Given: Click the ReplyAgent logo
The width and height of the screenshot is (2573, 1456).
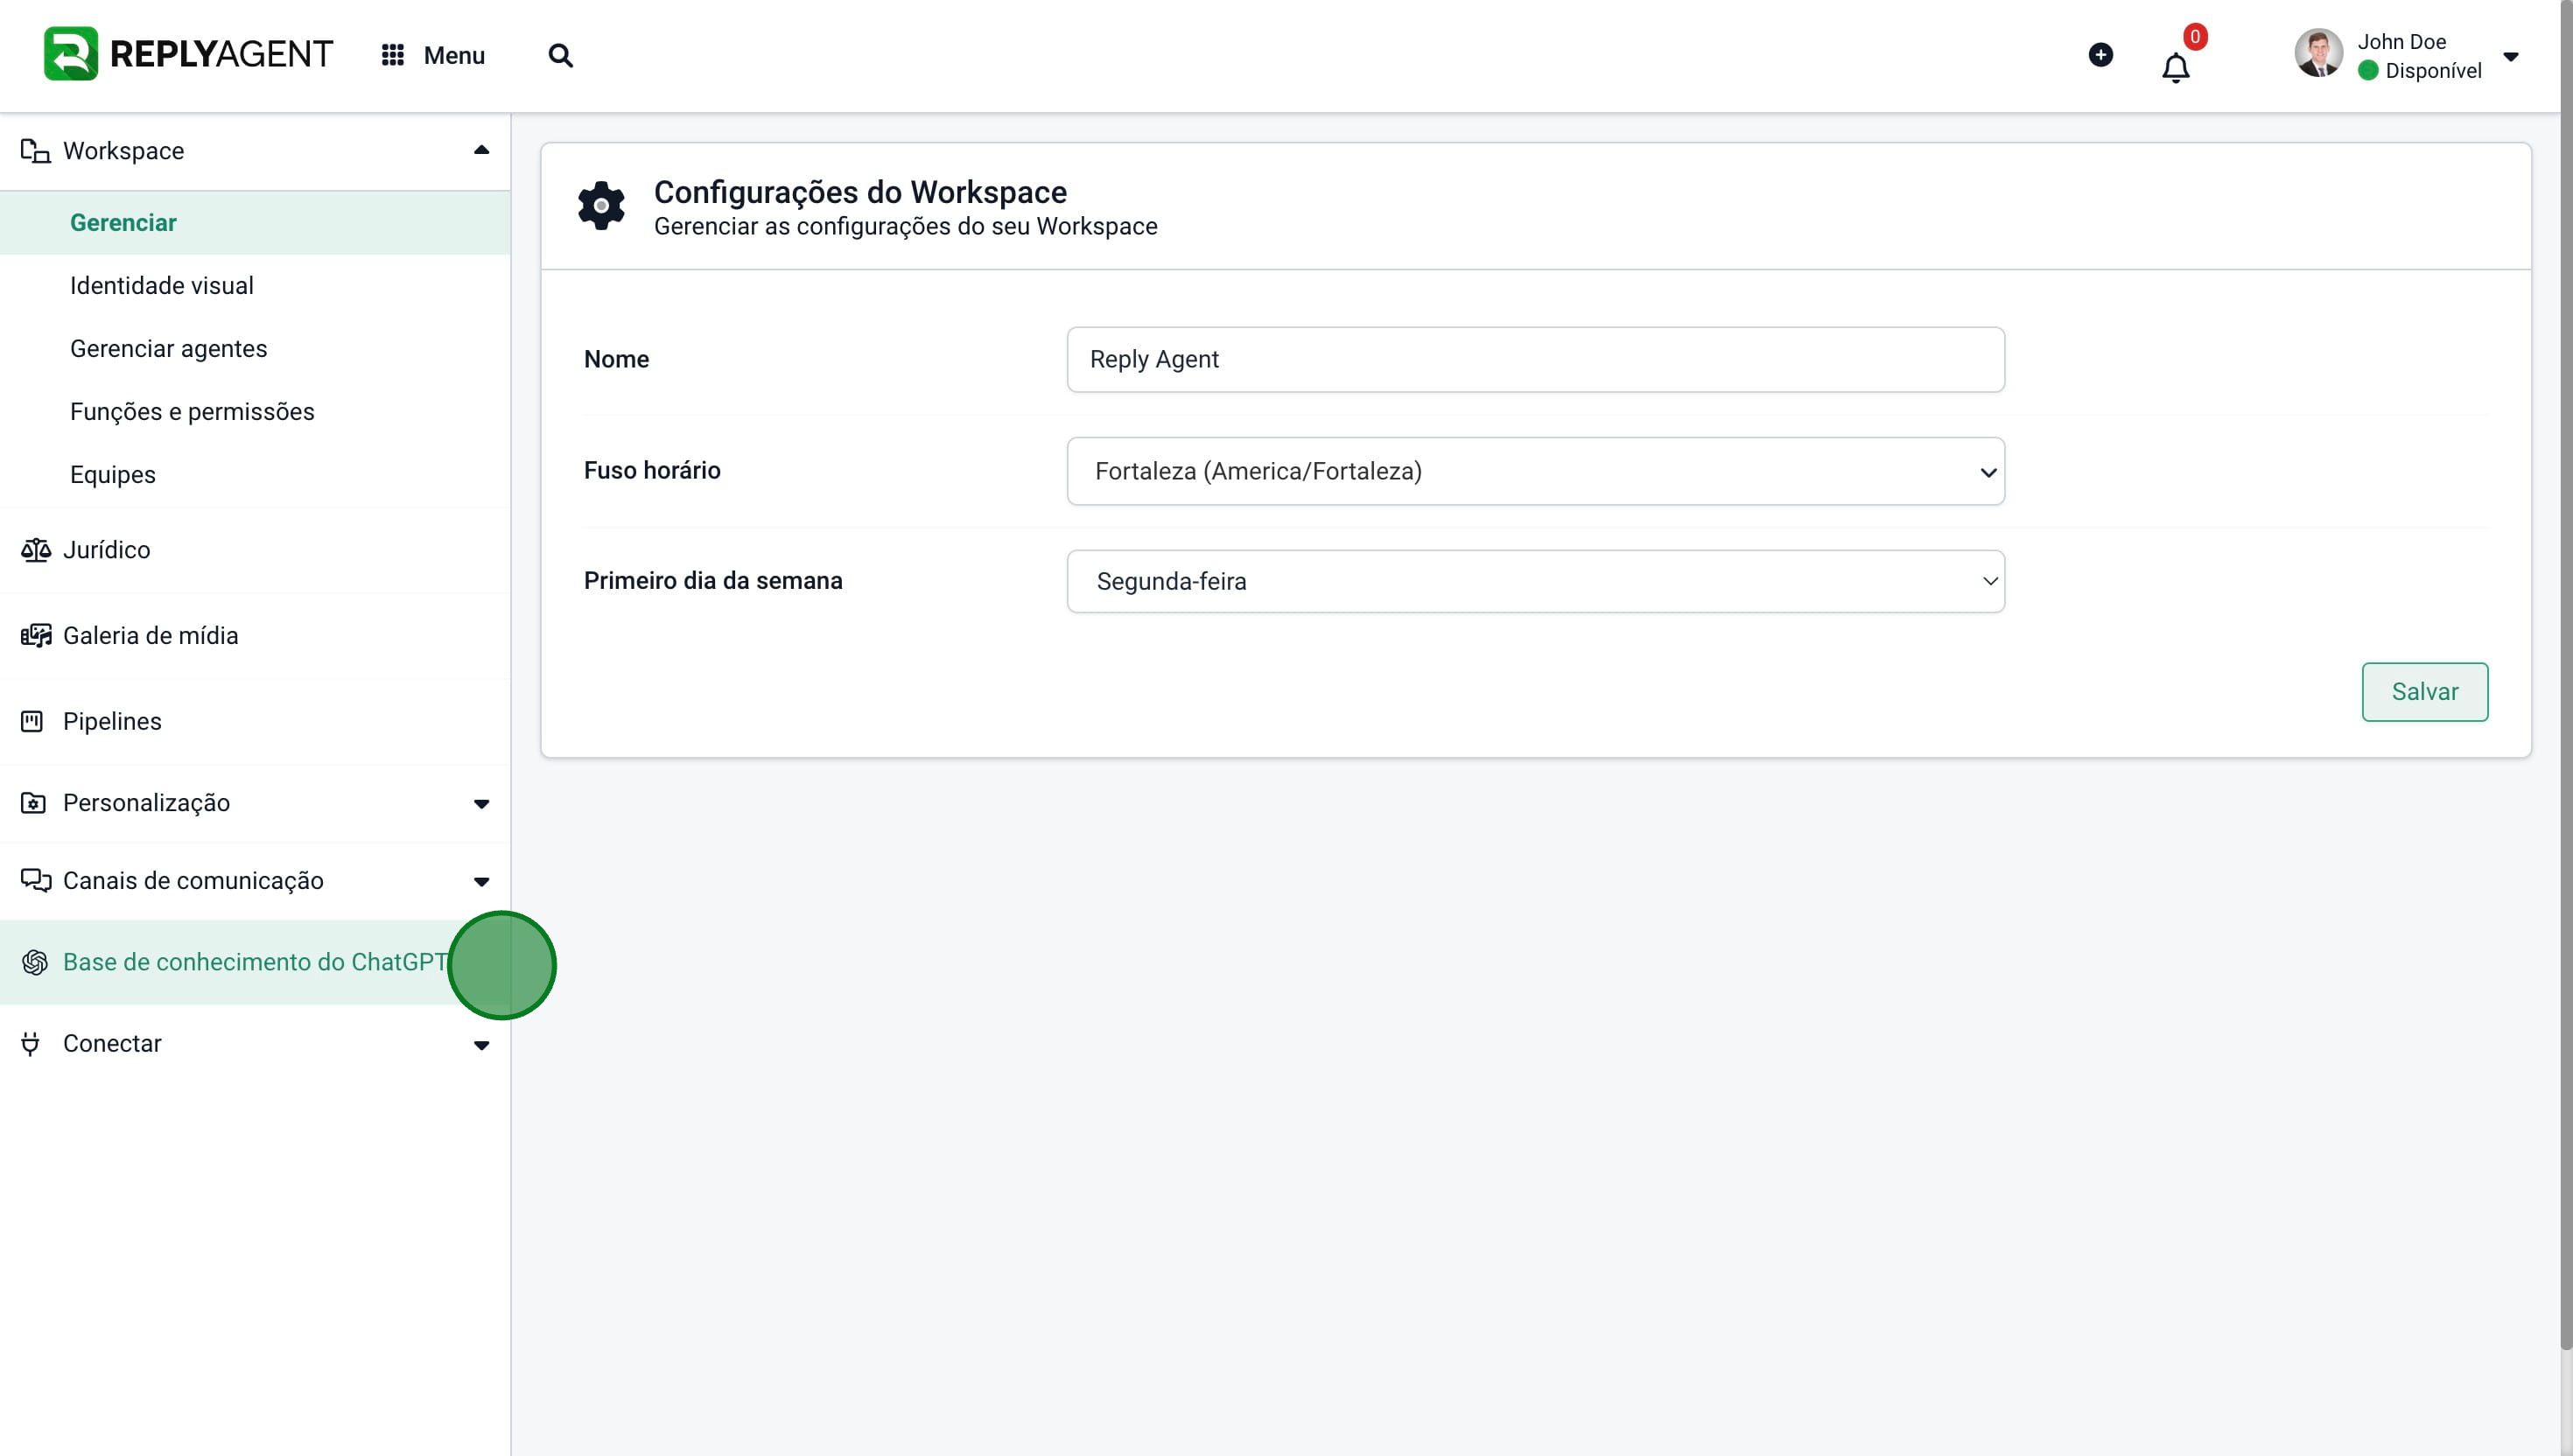Looking at the screenshot, I should pyautogui.click(x=188, y=54).
